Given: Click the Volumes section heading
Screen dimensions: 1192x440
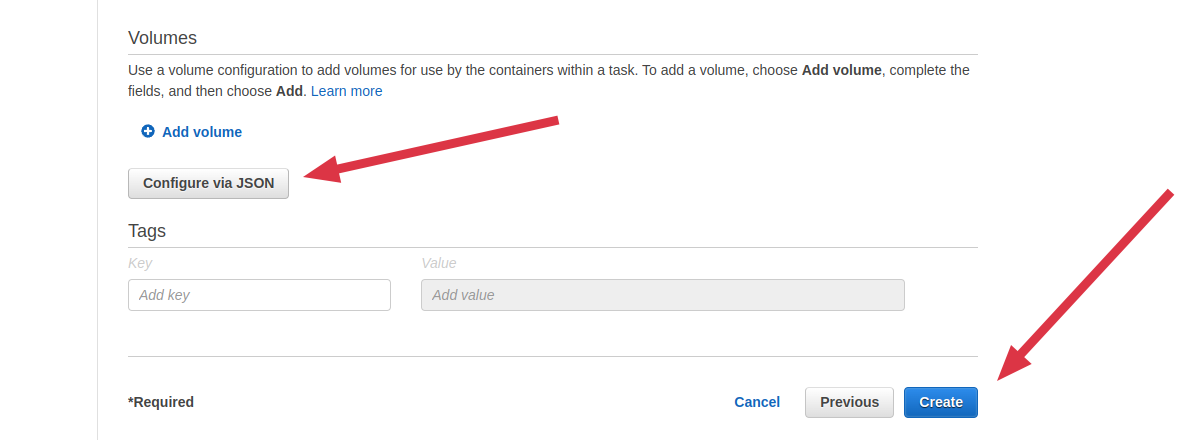Looking at the screenshot, I should [x=163, y=38].
